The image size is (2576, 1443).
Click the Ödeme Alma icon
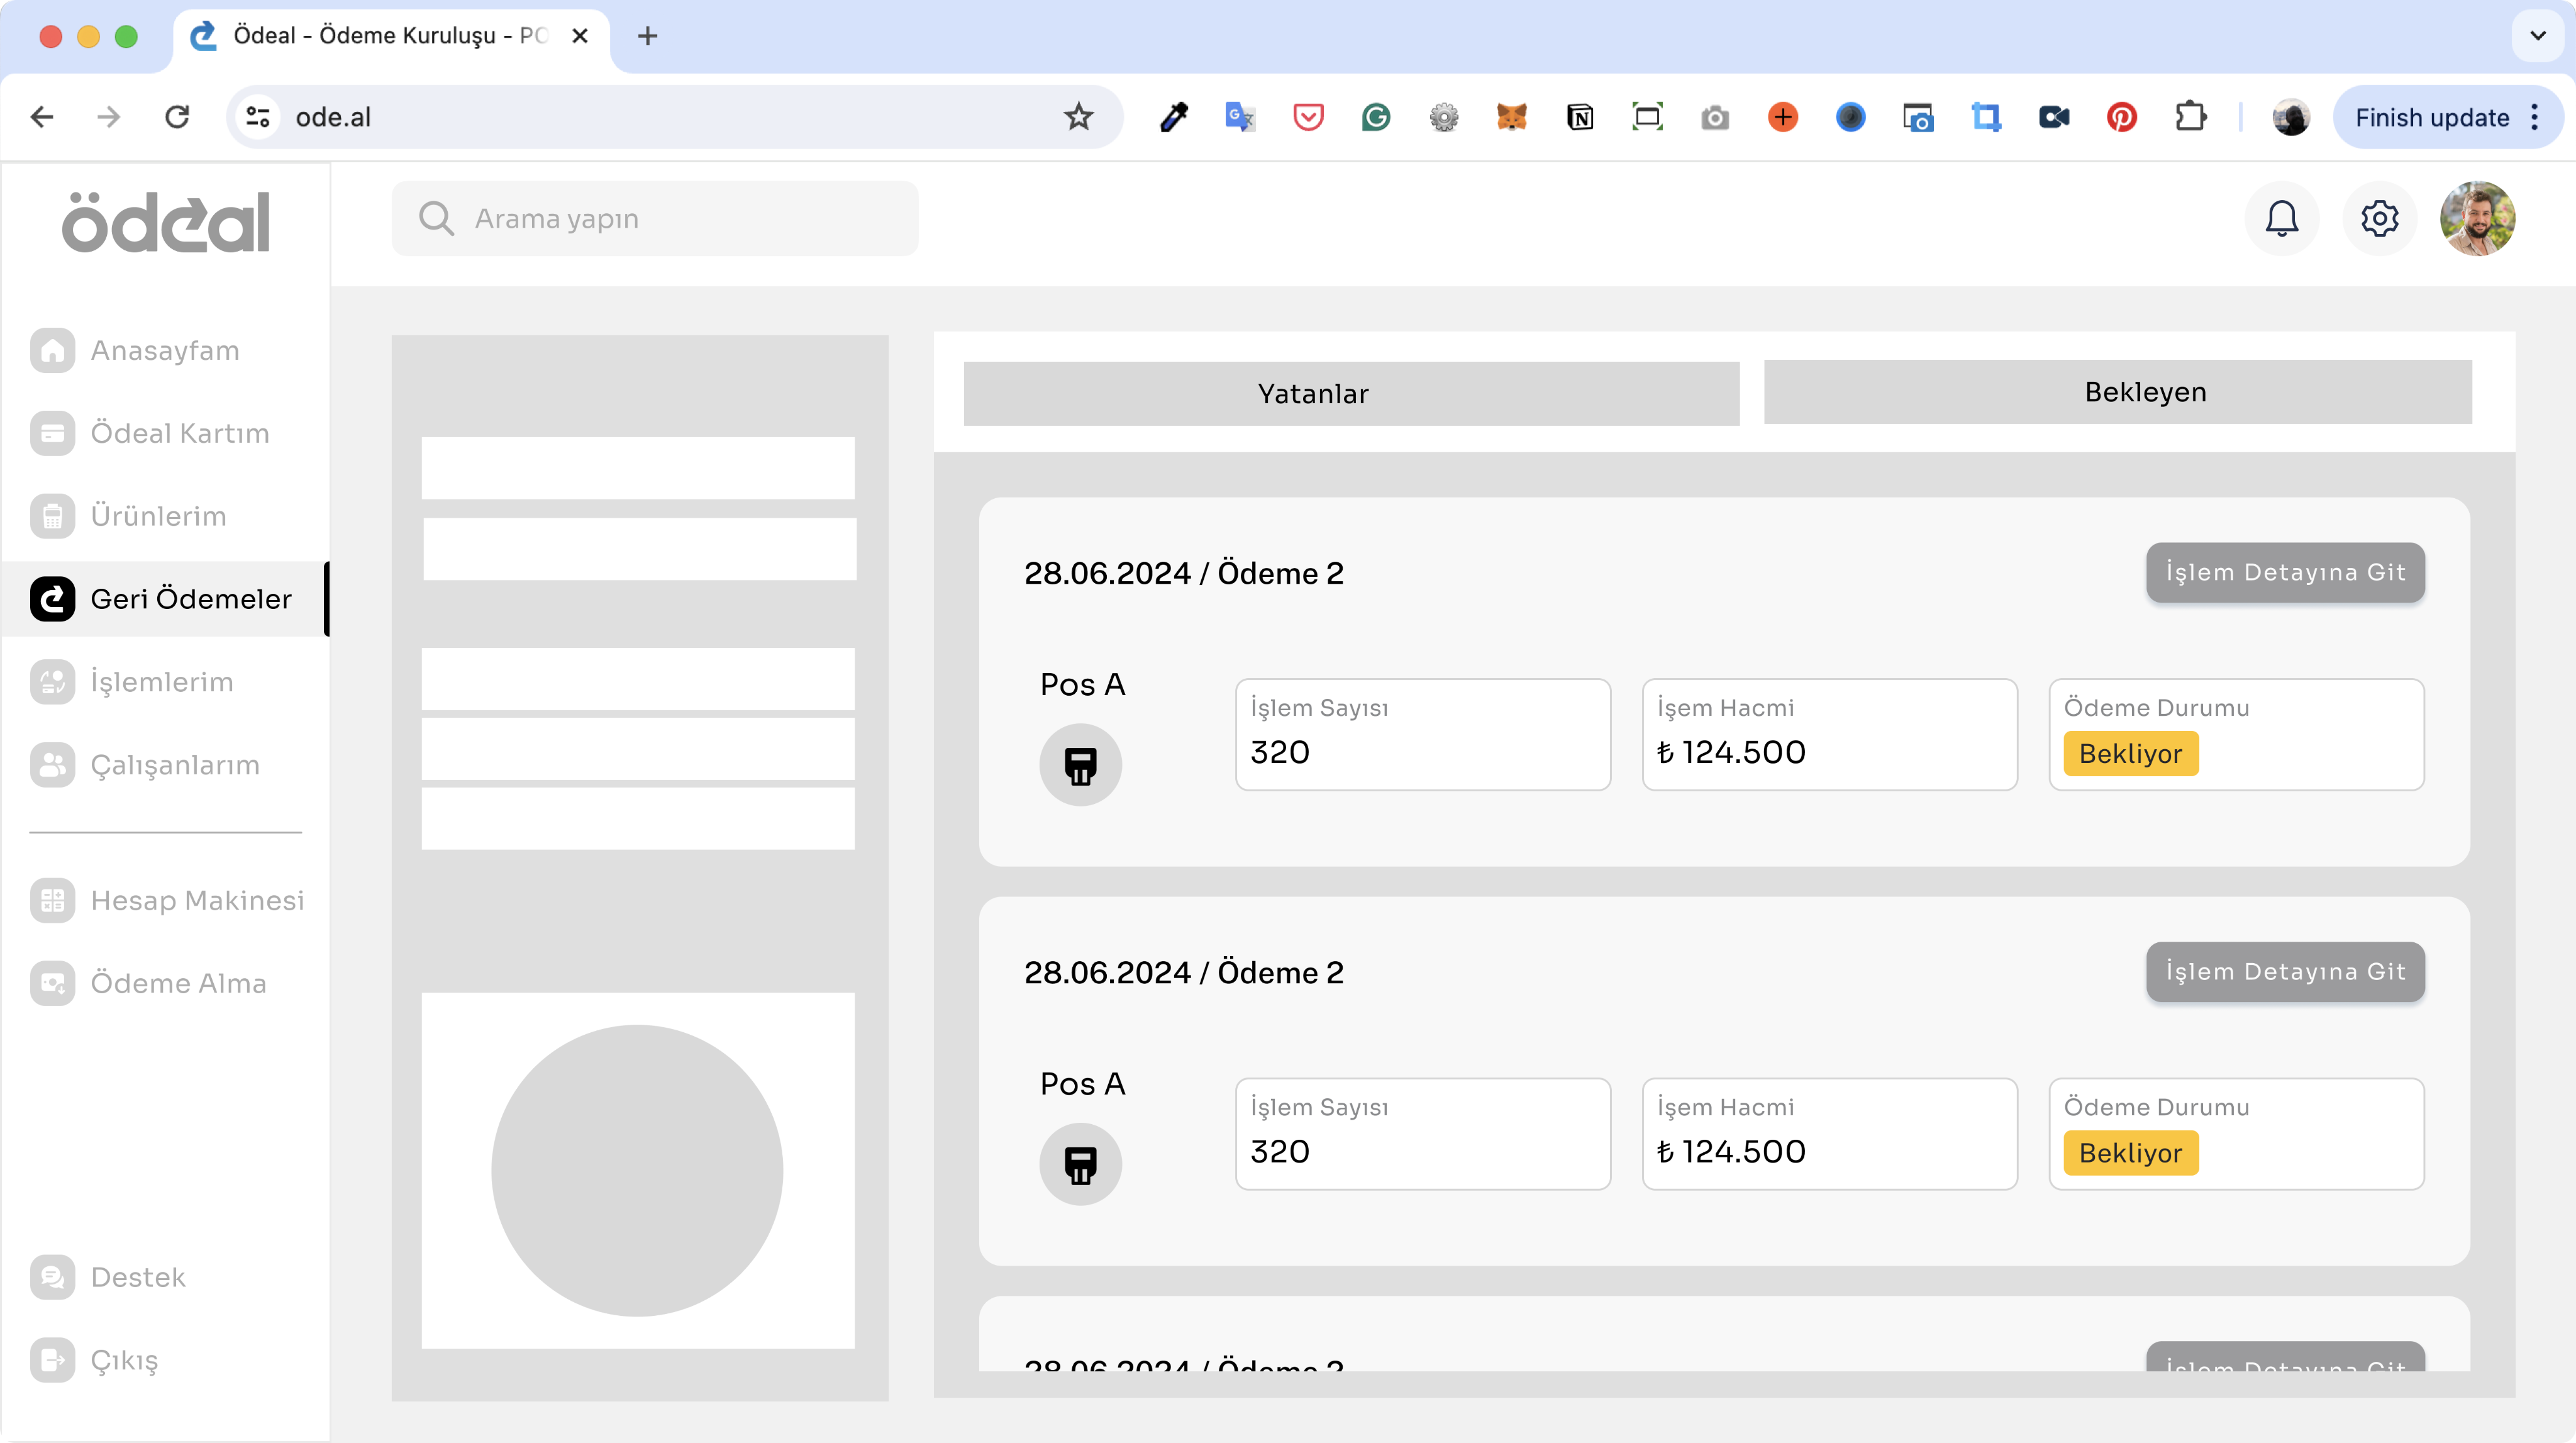tap(52, 983)
